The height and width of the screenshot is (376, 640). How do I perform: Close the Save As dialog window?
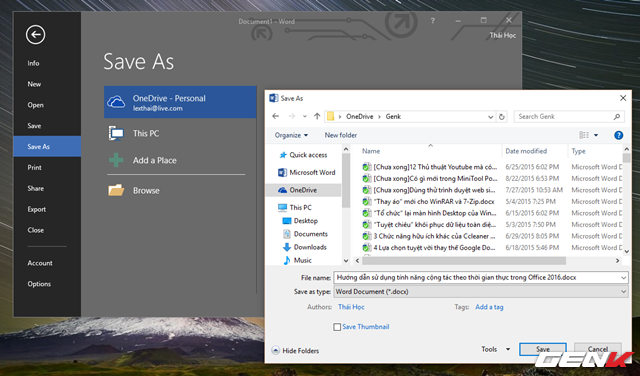pyautogui.click(x=623, y=98)
